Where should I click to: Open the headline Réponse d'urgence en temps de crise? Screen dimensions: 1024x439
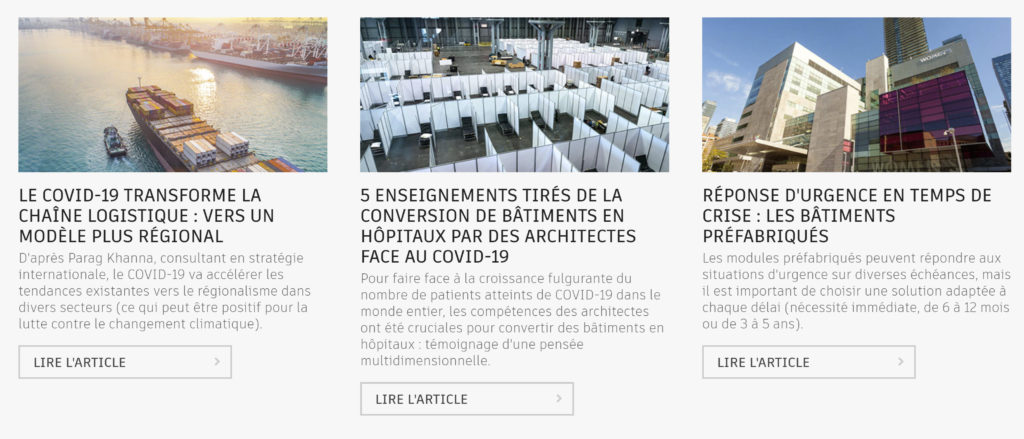pos(847,216)
